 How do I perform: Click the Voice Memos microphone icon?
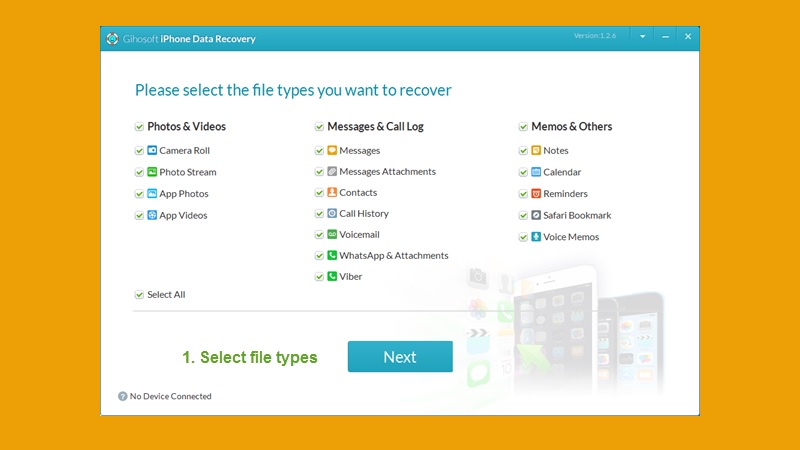click(x=536, y=236)
